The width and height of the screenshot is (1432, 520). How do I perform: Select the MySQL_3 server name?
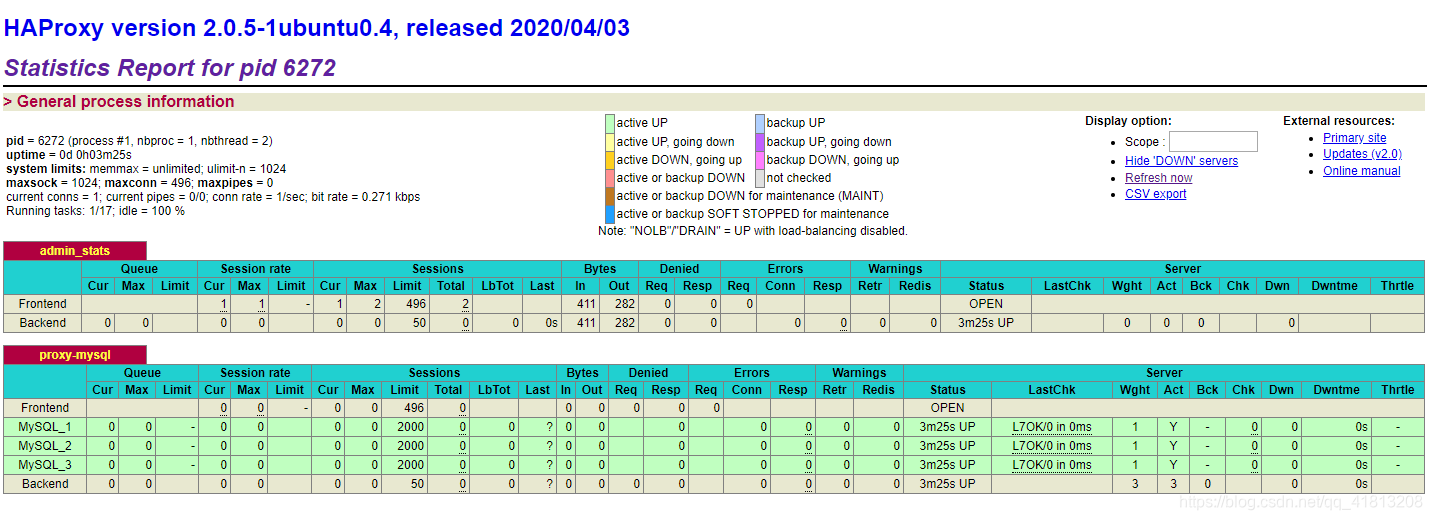(44, 465)
